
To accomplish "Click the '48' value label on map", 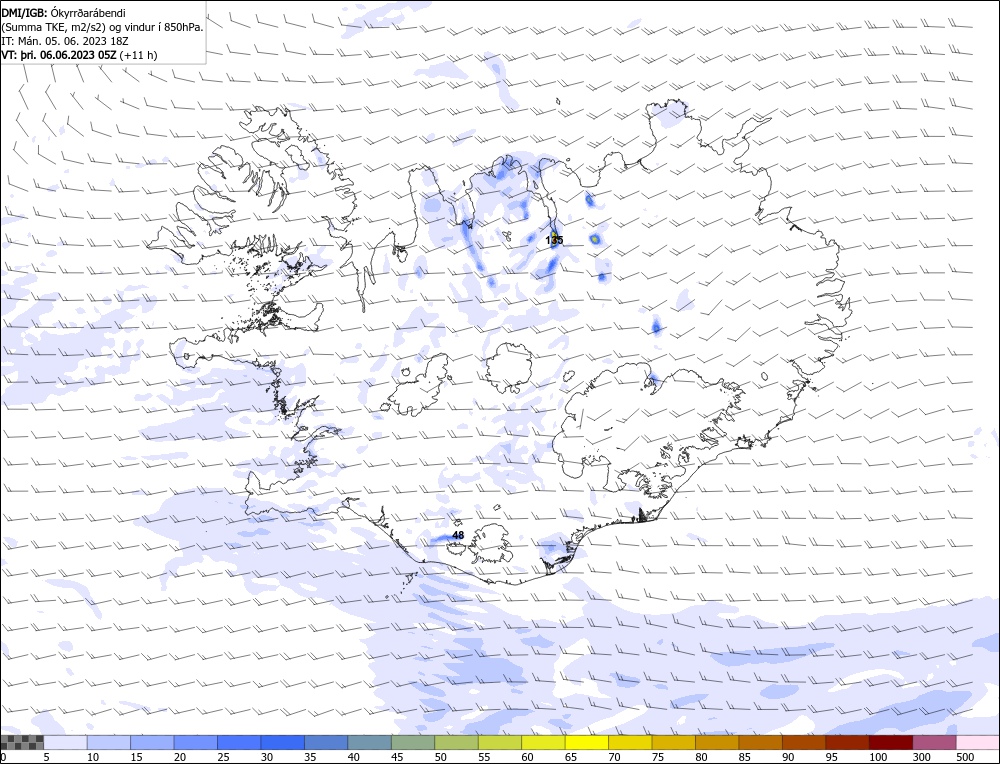I will tap(458, 535).
